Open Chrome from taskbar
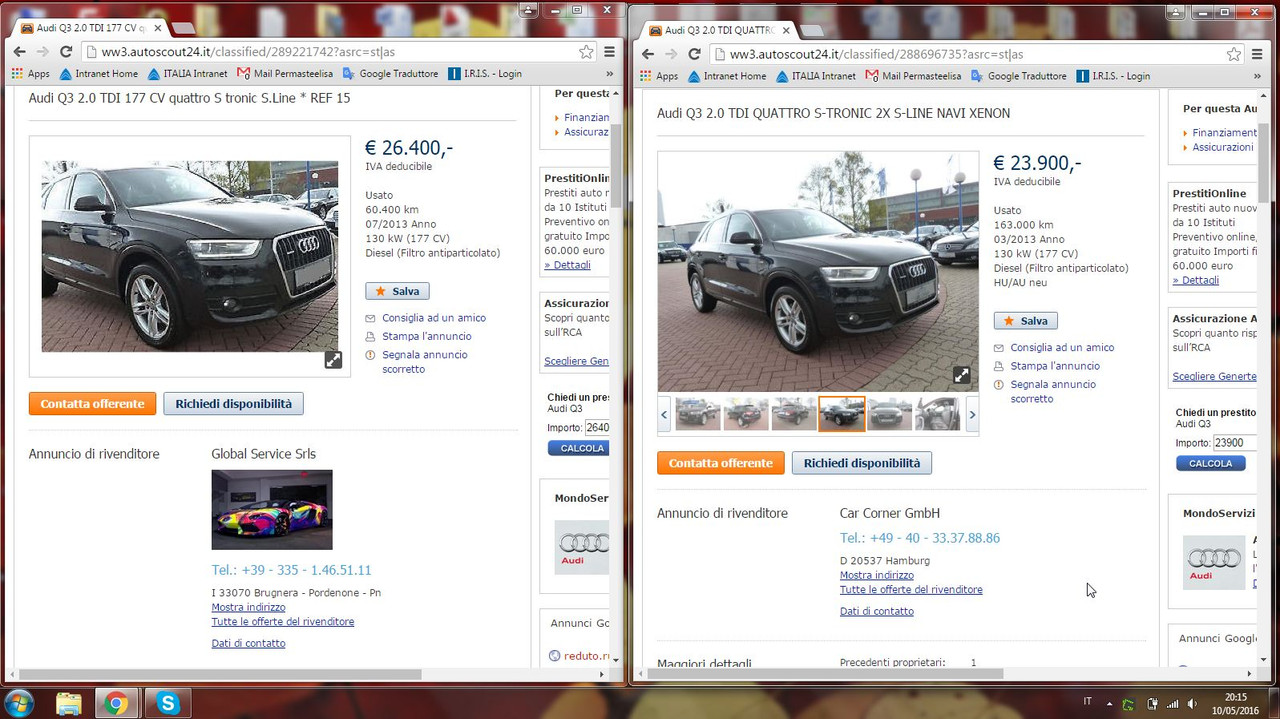The image size is (1280, 719). (x=116, y=703)
